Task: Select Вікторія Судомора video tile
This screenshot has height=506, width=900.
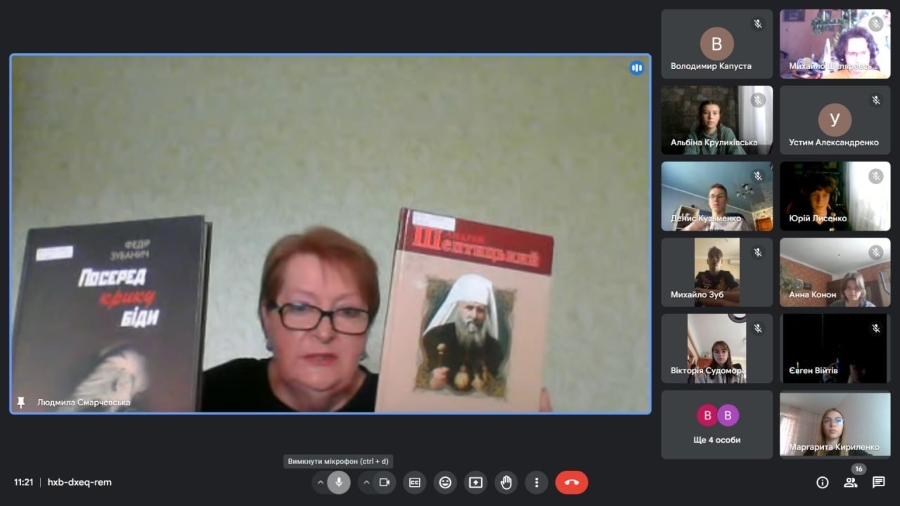Action: point(717,349)
